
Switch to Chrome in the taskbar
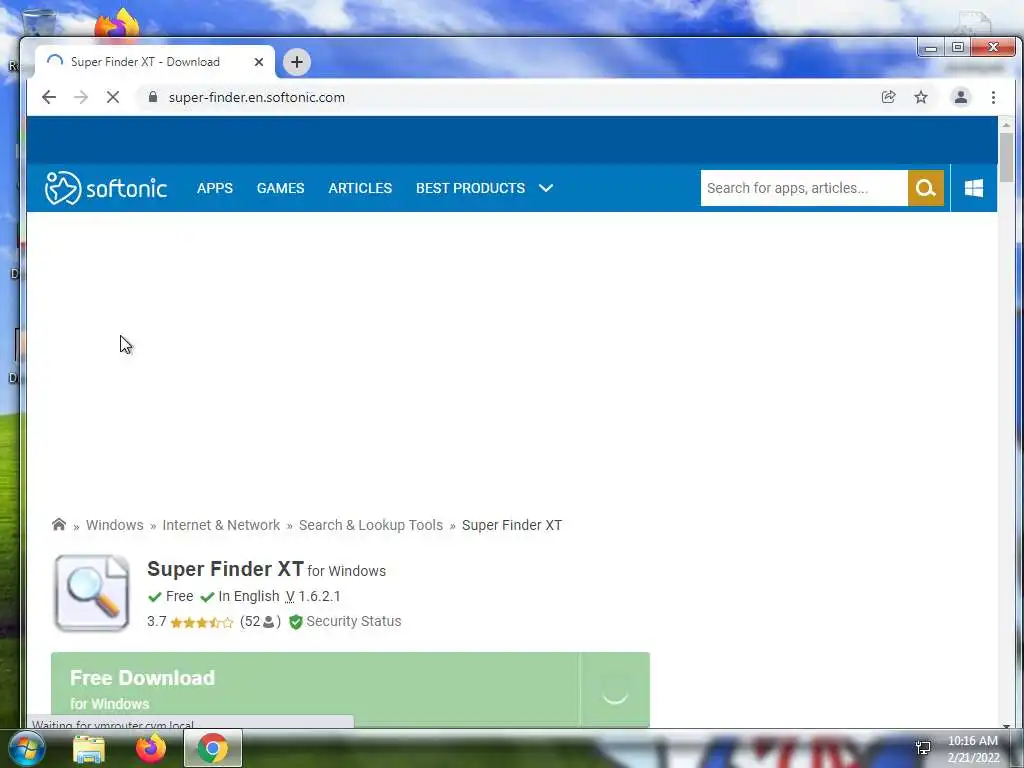pyautogui.click(x=213, y=748)
